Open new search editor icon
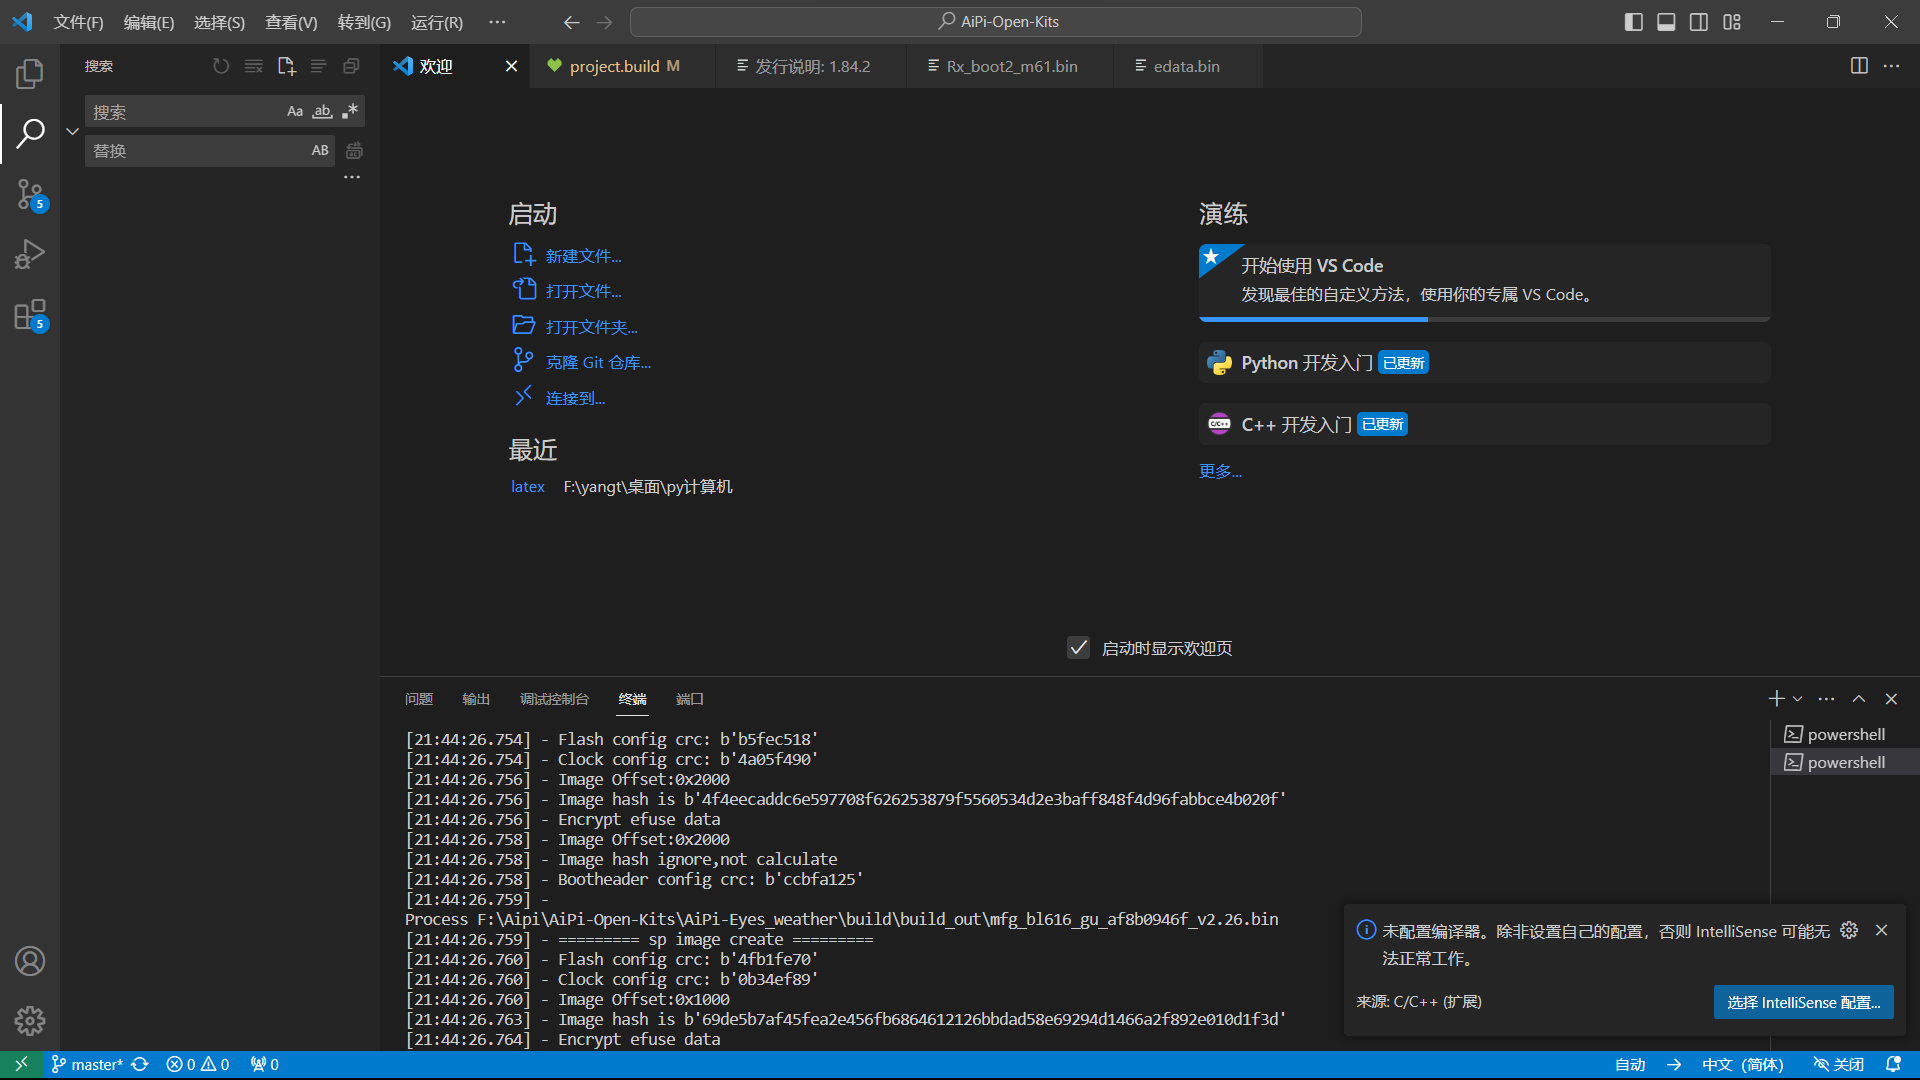The image size is (1920, 1080). tap(286, 66)
